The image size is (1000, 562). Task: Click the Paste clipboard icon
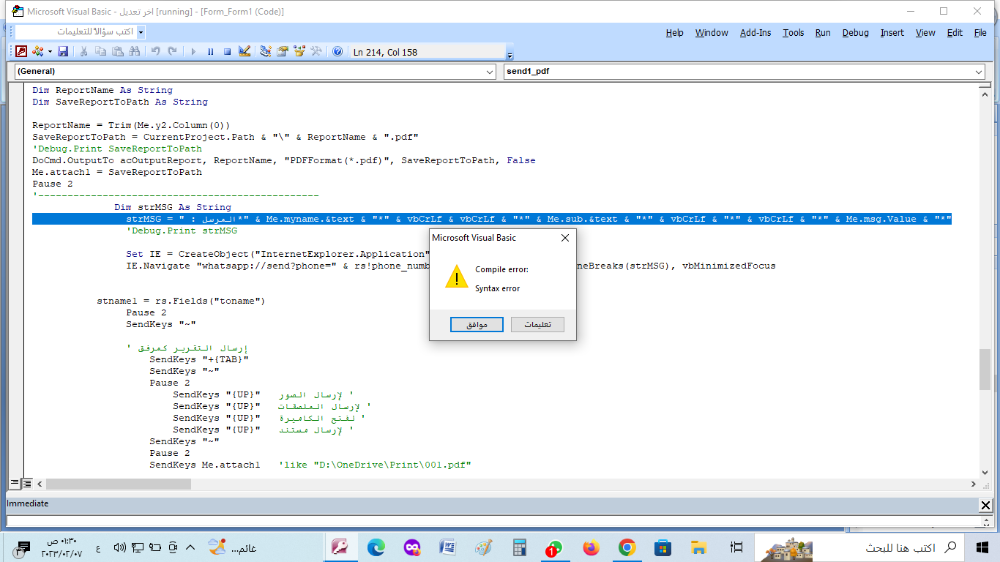point(117,52)
